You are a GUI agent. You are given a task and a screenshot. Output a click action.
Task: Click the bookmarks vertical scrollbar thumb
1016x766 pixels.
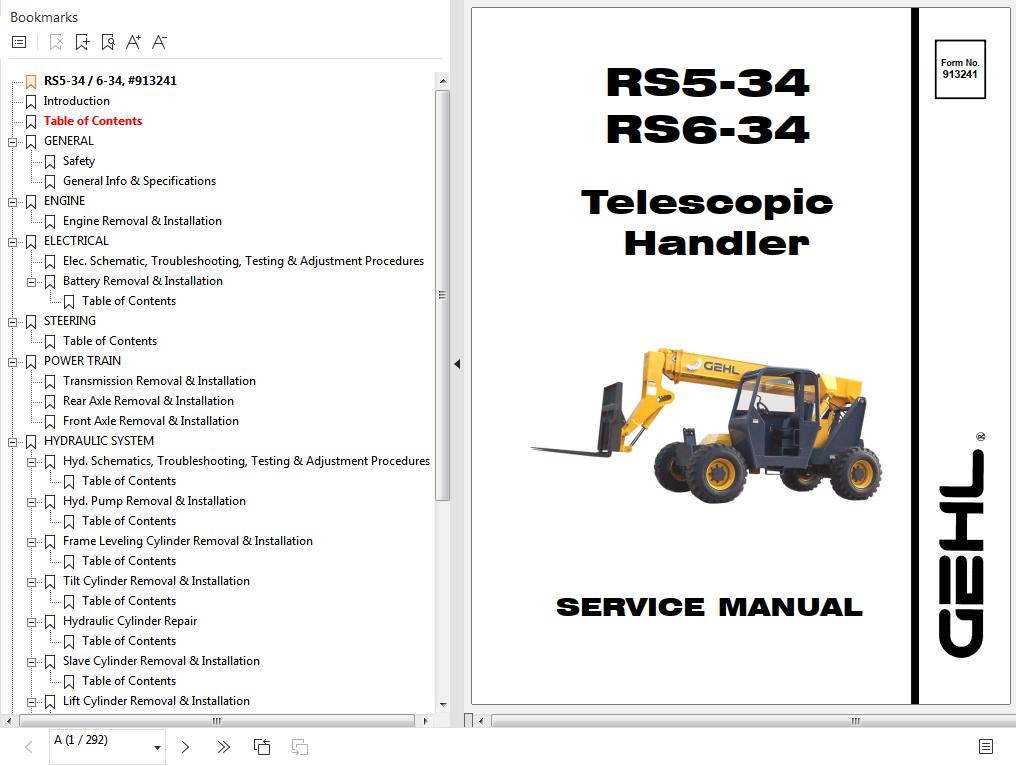tap(443, 295)
